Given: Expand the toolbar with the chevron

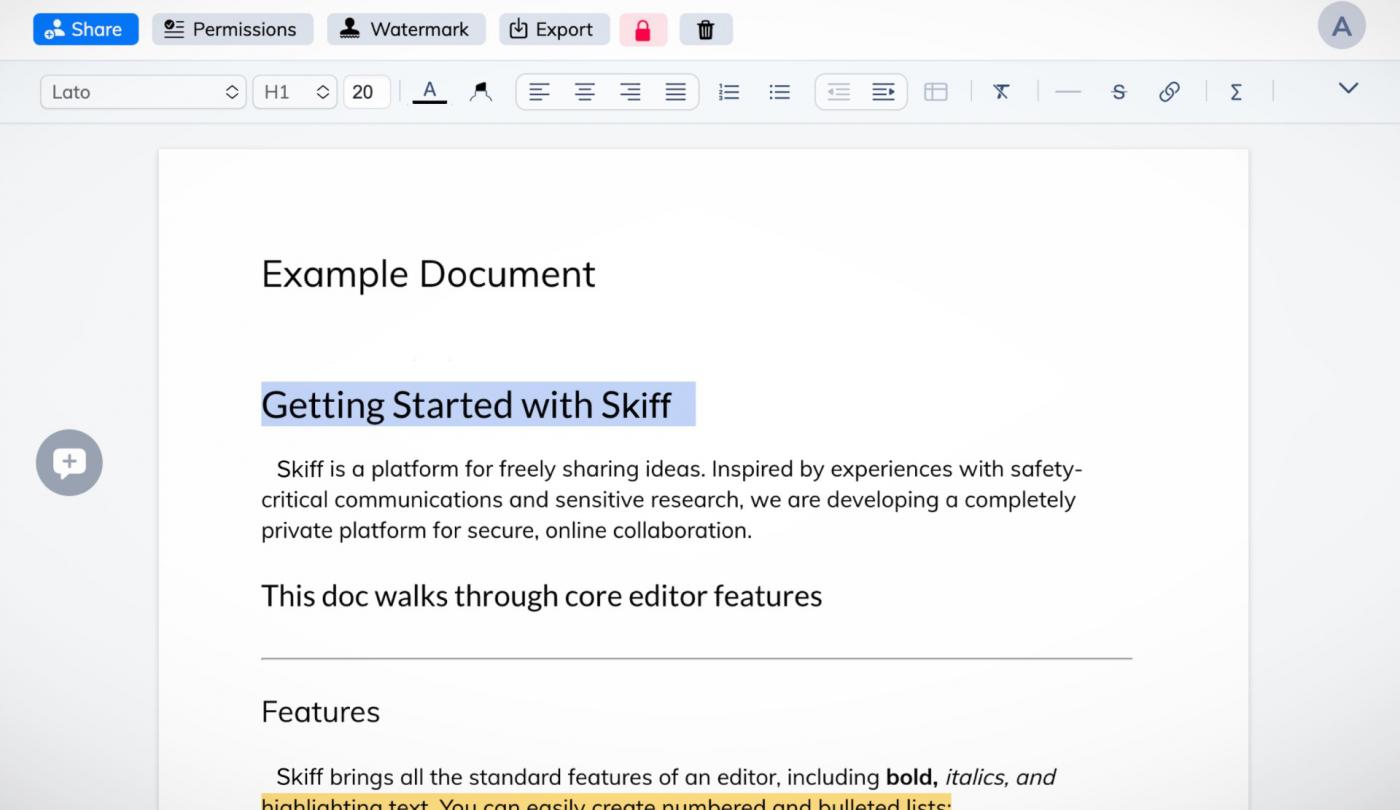Looking at the screenshot, I should pyautogui.click(x=1348, y=88).
